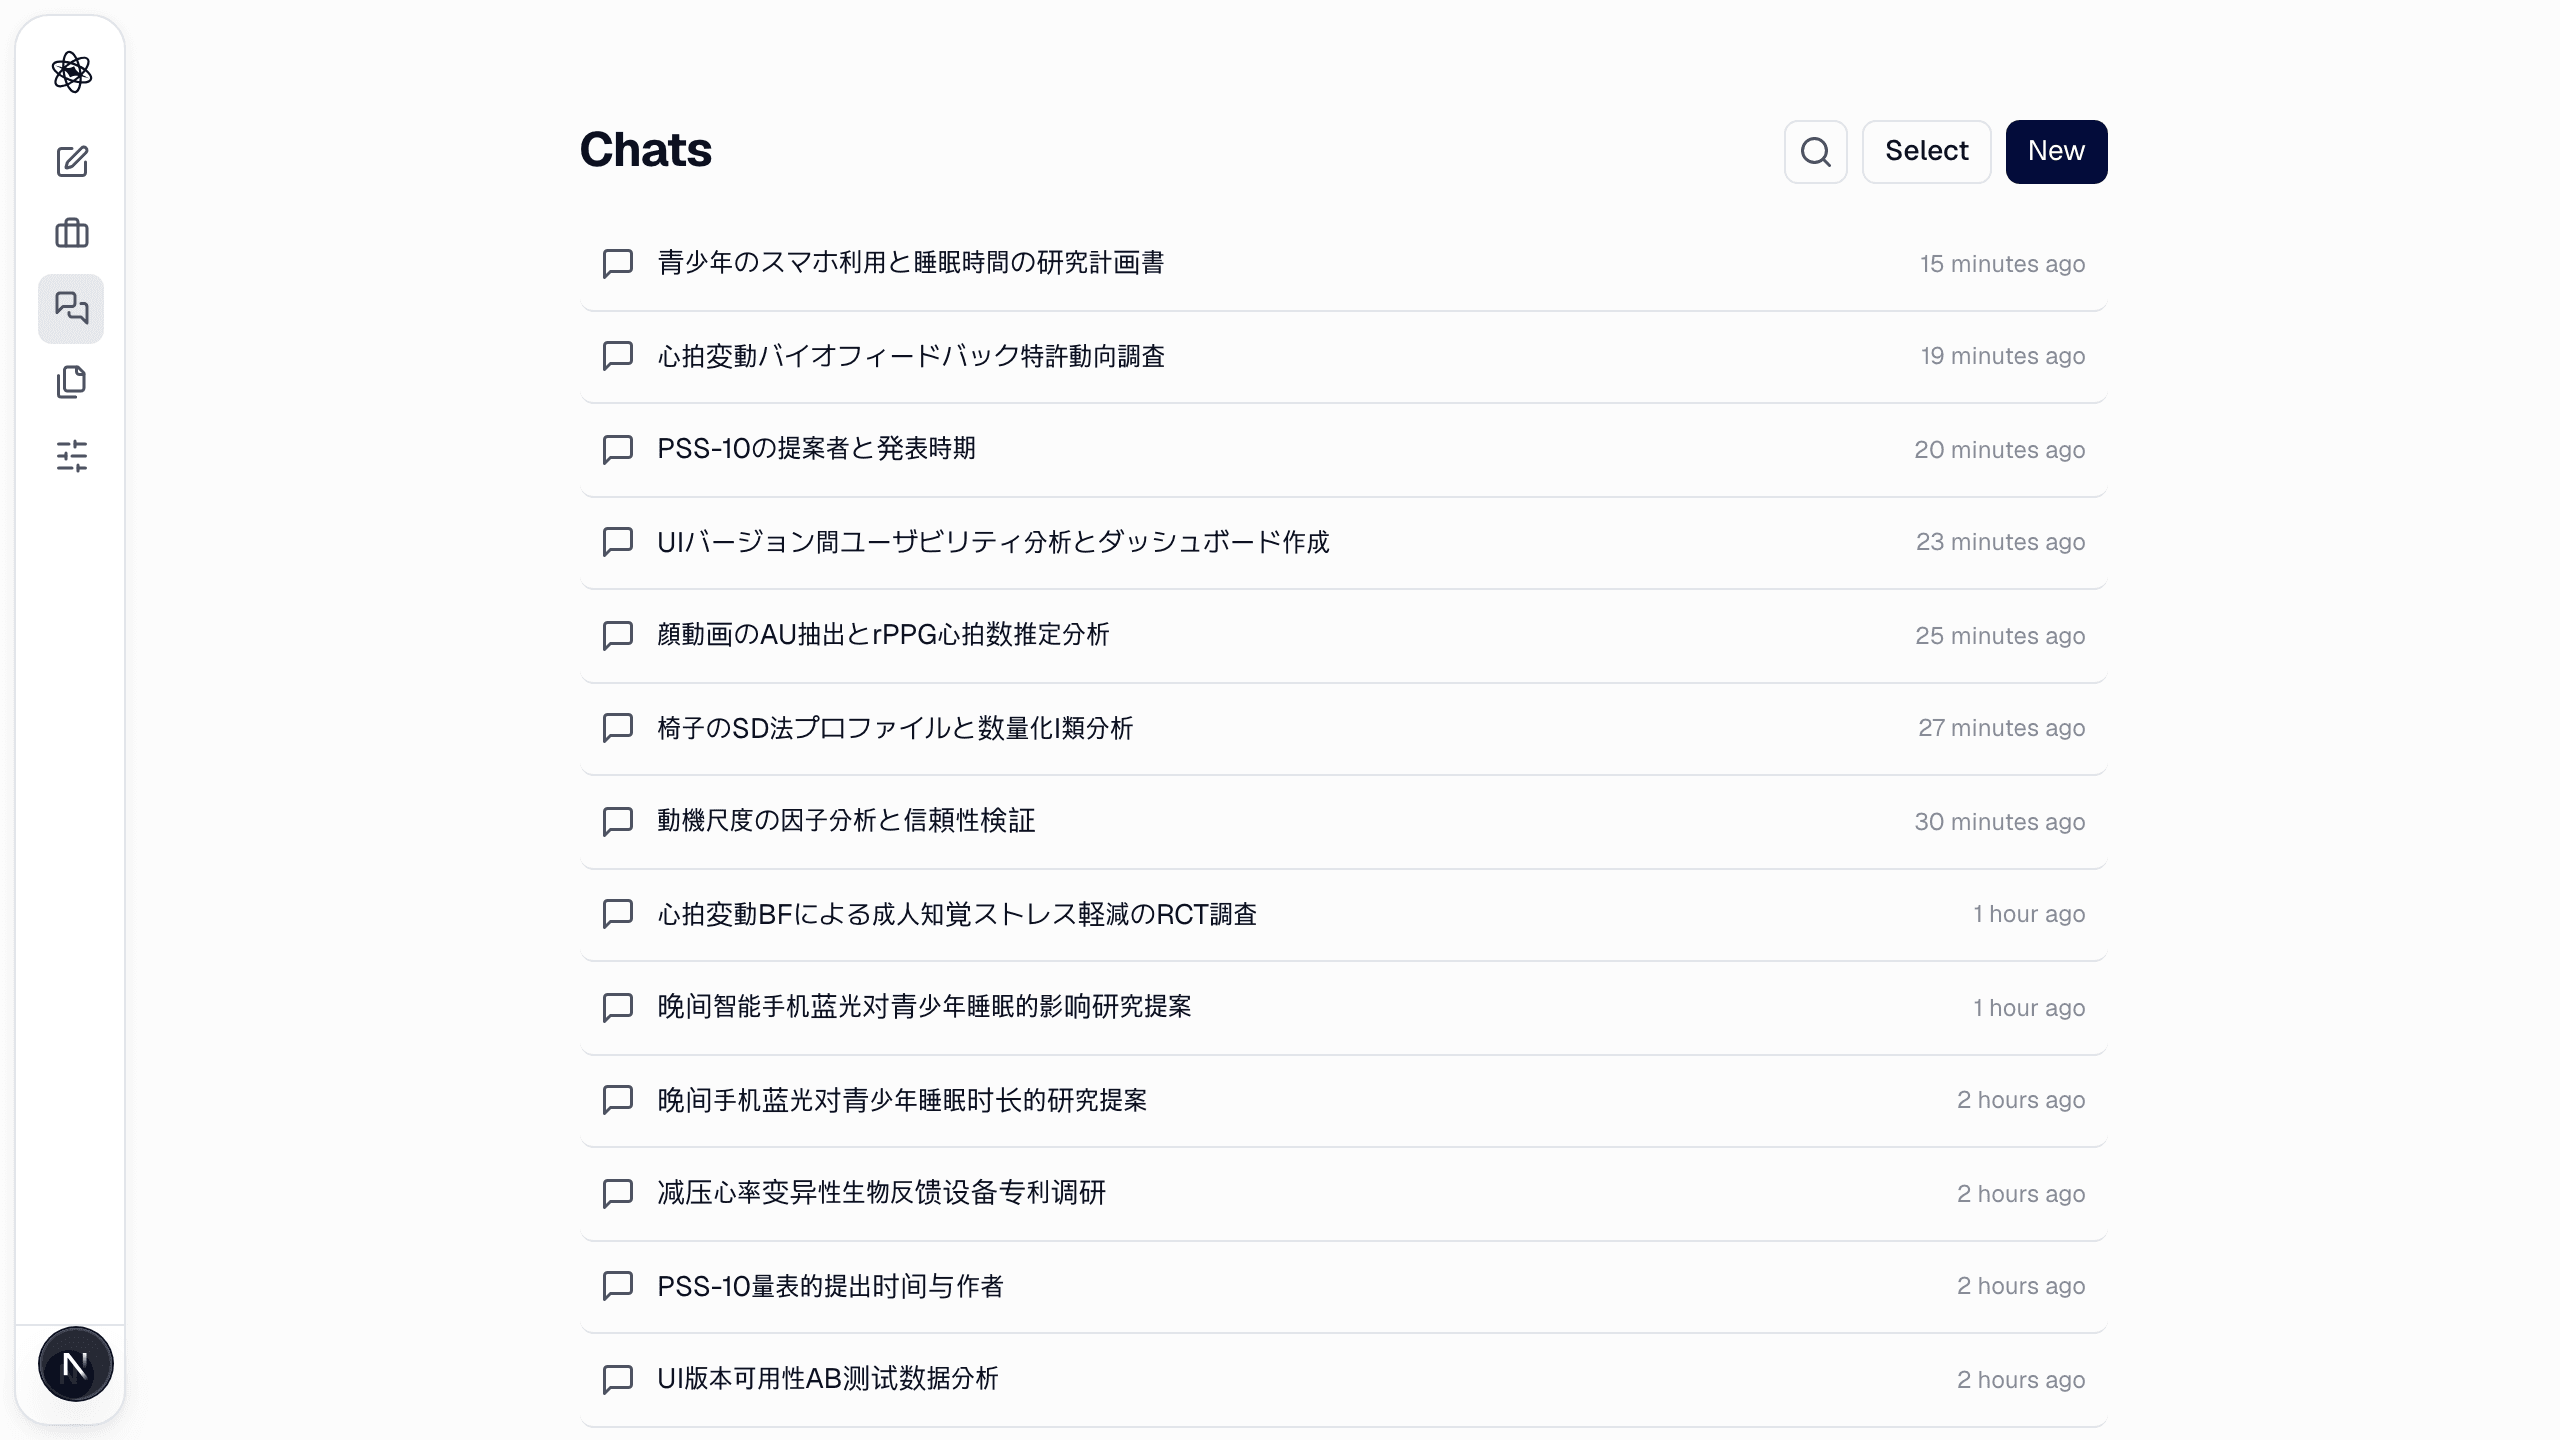This screenshot has height=1440, width=2560.
Task: Click the chat icon beside 顔動画のAU抽出とrPPG心拍数推定分析
Action: (618, 636)
